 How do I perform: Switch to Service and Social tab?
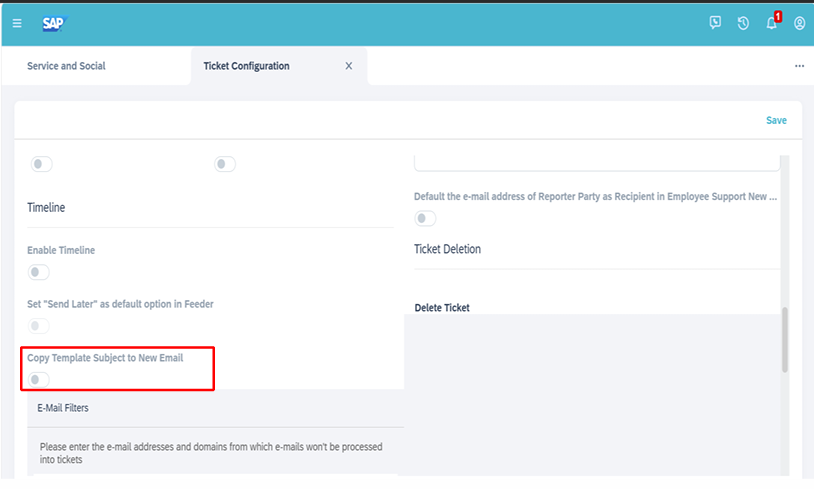pyautogui.click(x=66, y=66)
